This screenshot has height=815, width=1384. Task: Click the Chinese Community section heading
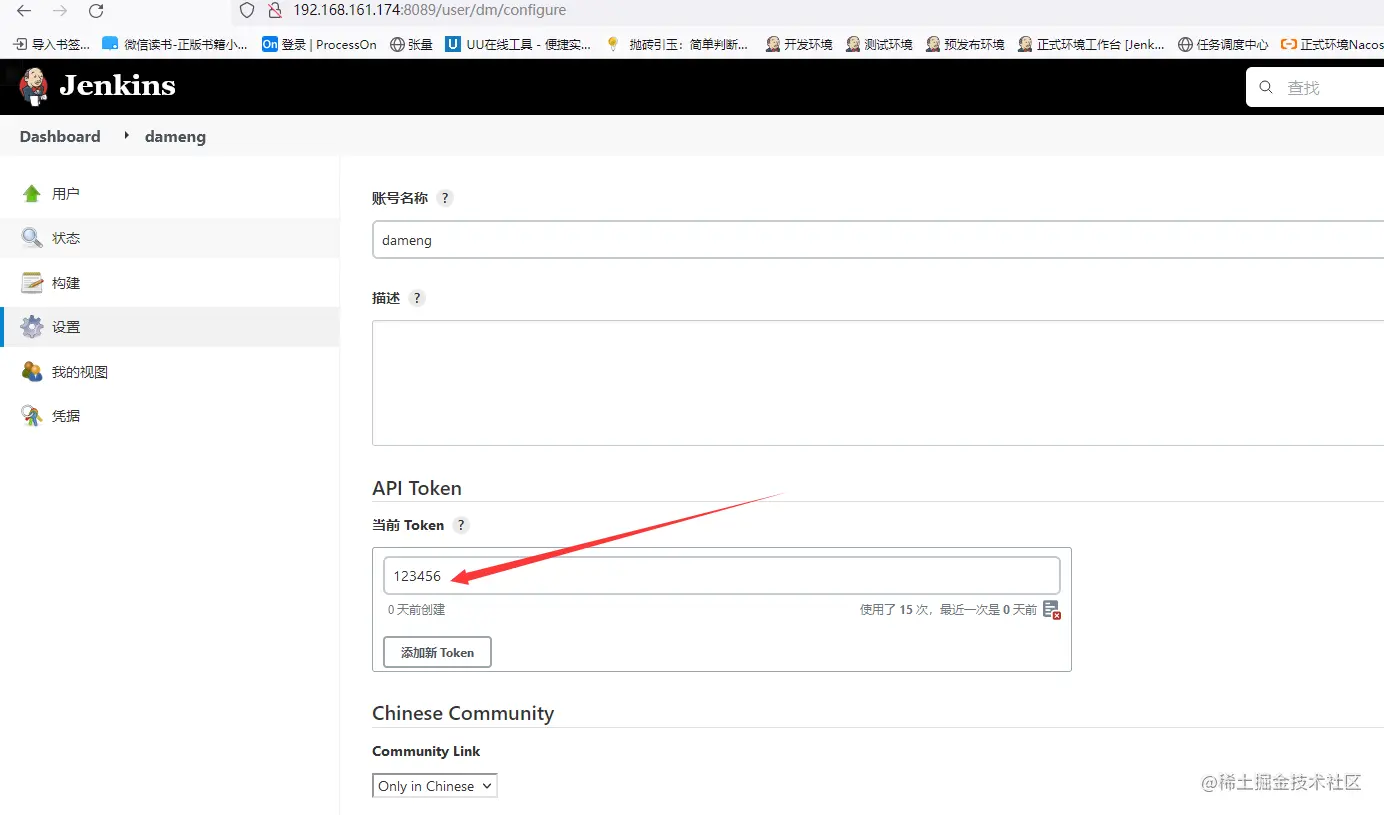pyautogui.click(x=463, y=713)
